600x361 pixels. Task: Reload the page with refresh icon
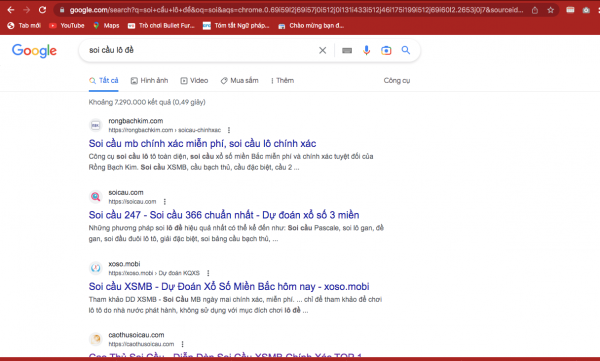pyautogui.click(x=42, y=10)
